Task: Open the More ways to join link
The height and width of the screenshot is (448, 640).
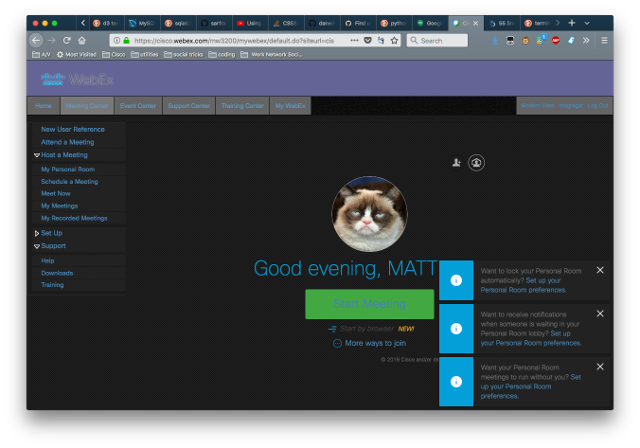Action: click(375, 344)
